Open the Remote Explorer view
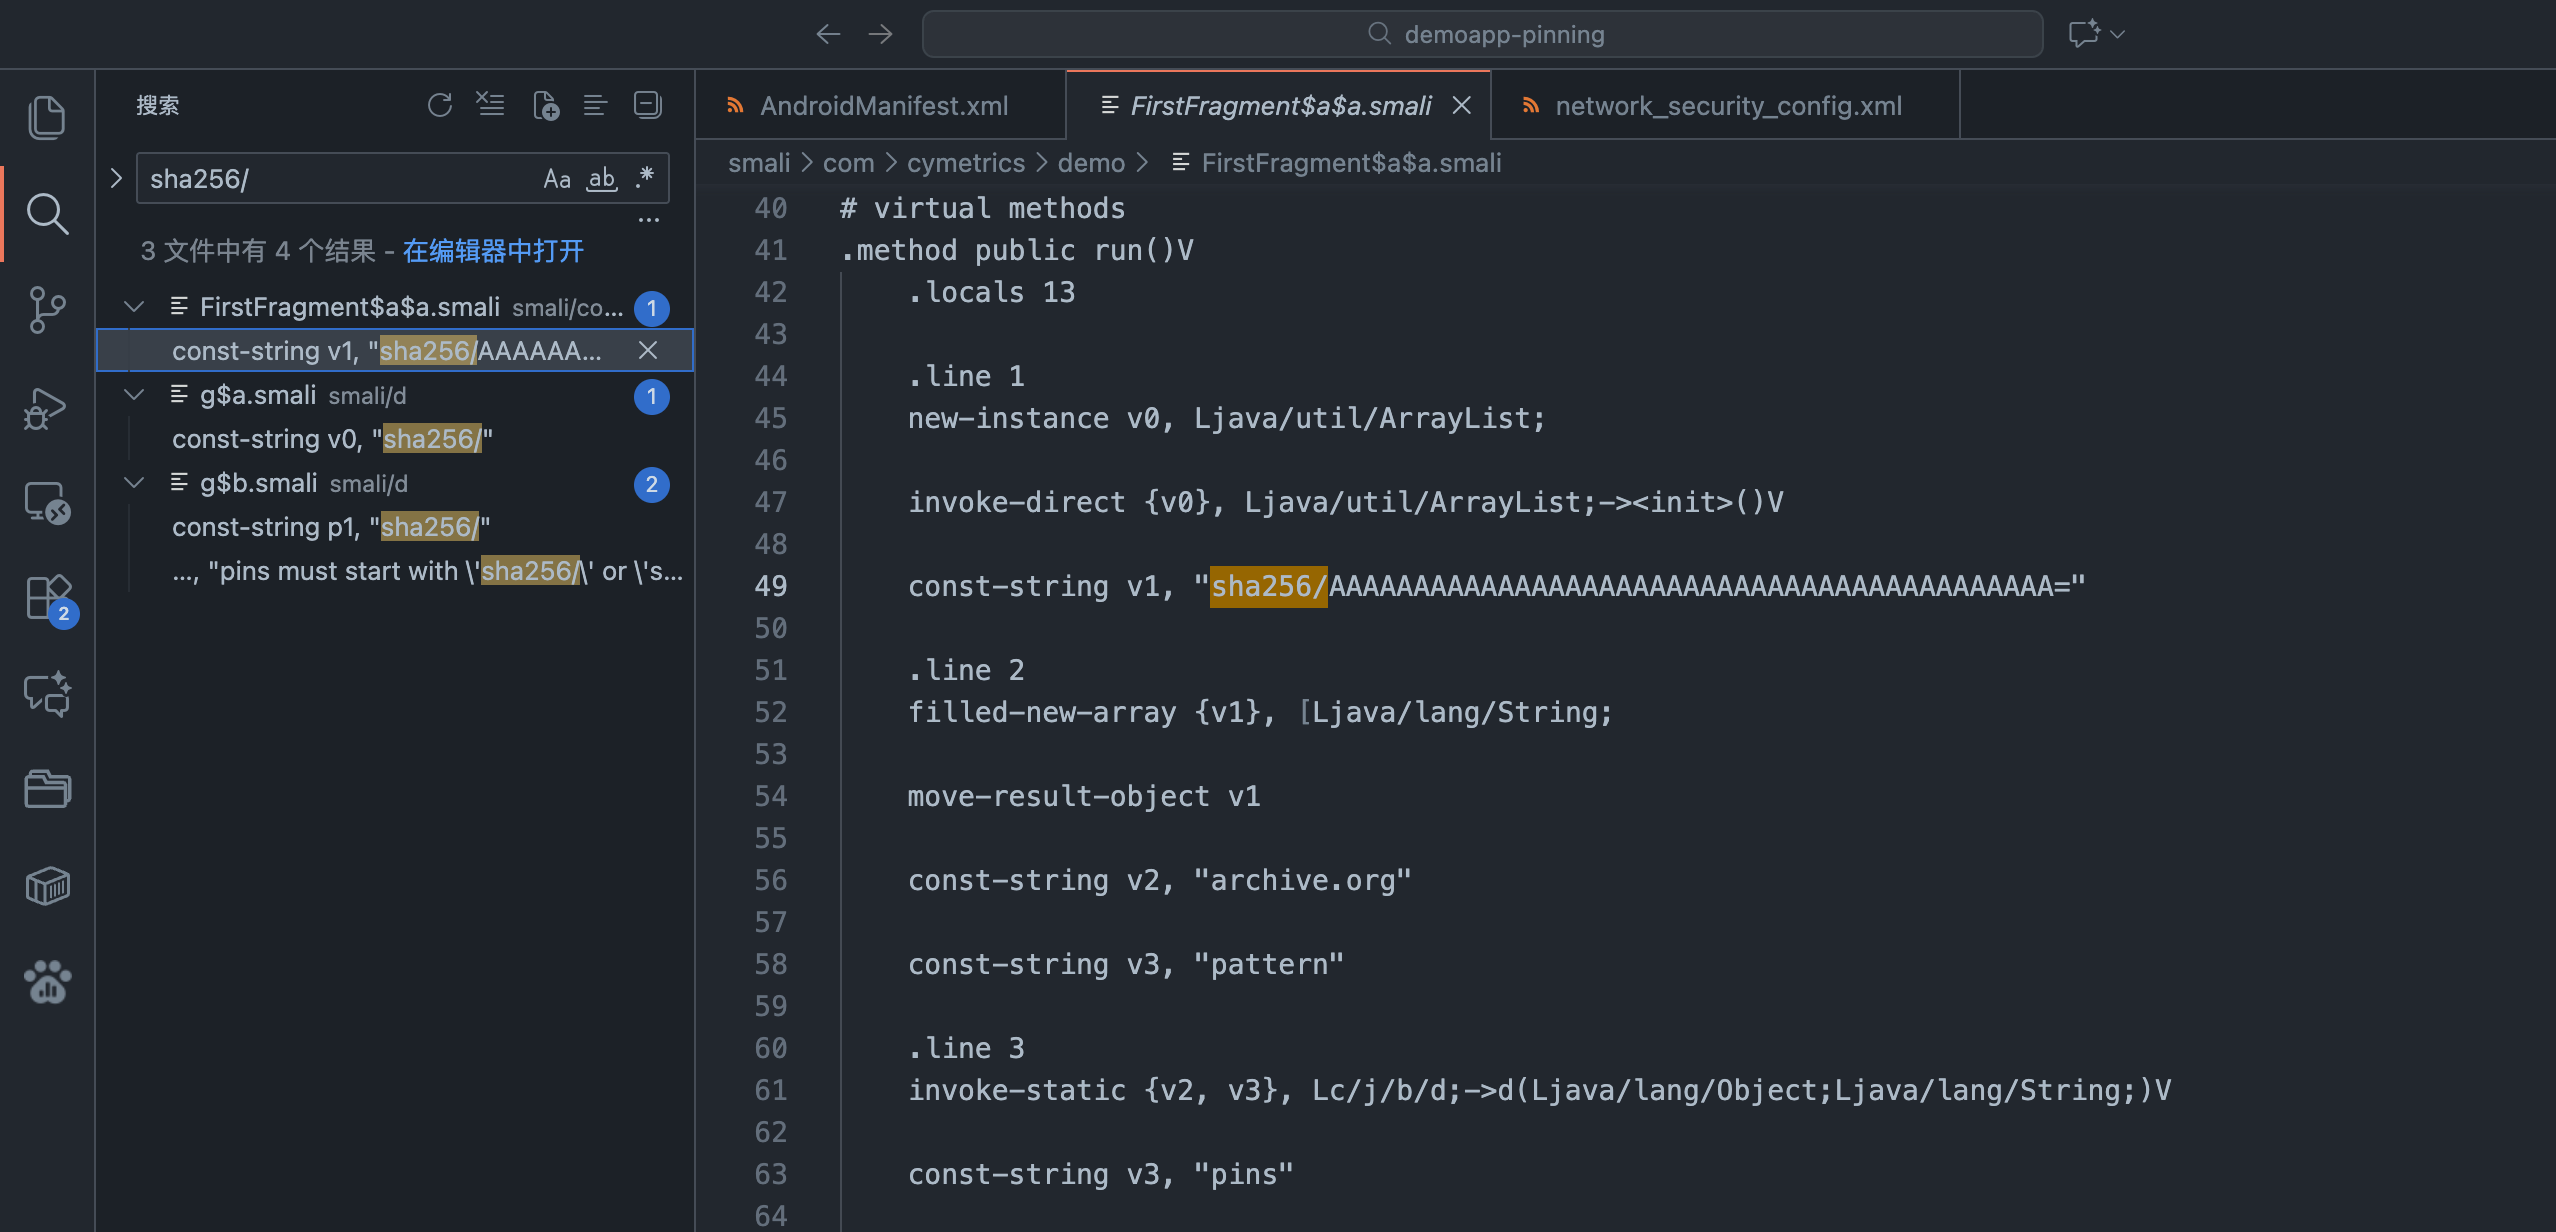The height and width of the screenshot is (1232, 2556). tap(47, 502)
